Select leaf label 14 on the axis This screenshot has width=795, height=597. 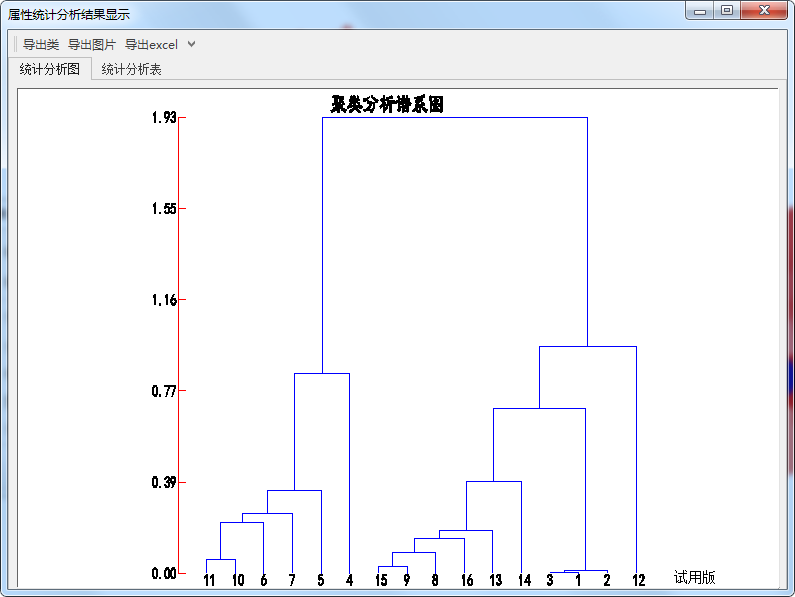pyautogui.click(x=524, y=580)
